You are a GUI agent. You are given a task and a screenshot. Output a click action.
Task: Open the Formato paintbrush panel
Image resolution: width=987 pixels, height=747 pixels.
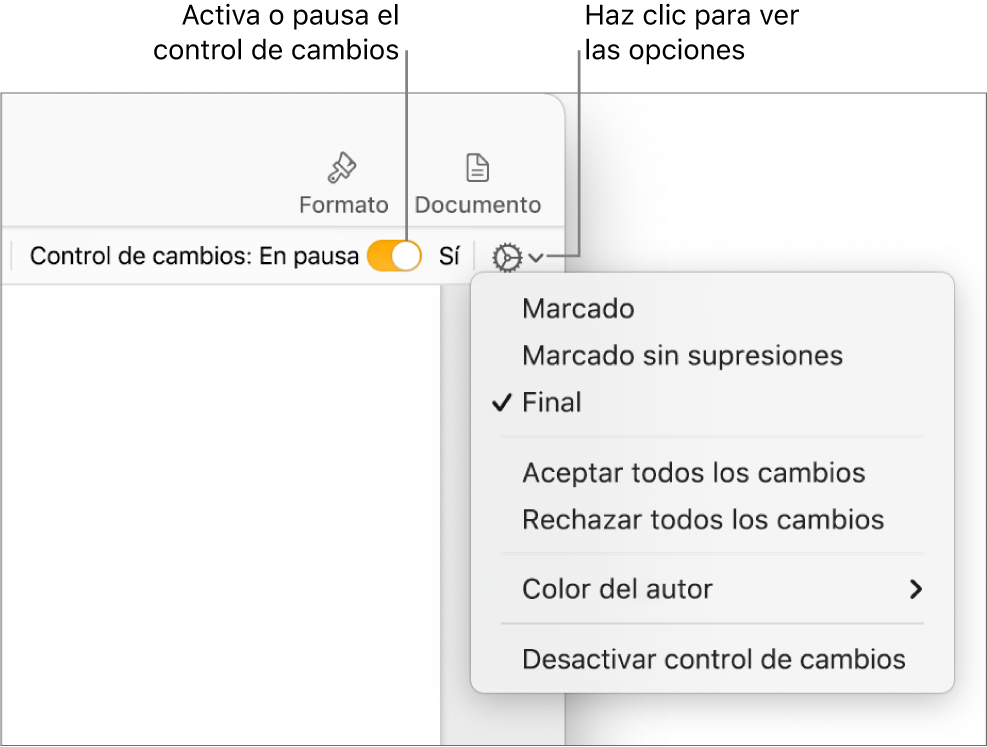pos(343,168)
